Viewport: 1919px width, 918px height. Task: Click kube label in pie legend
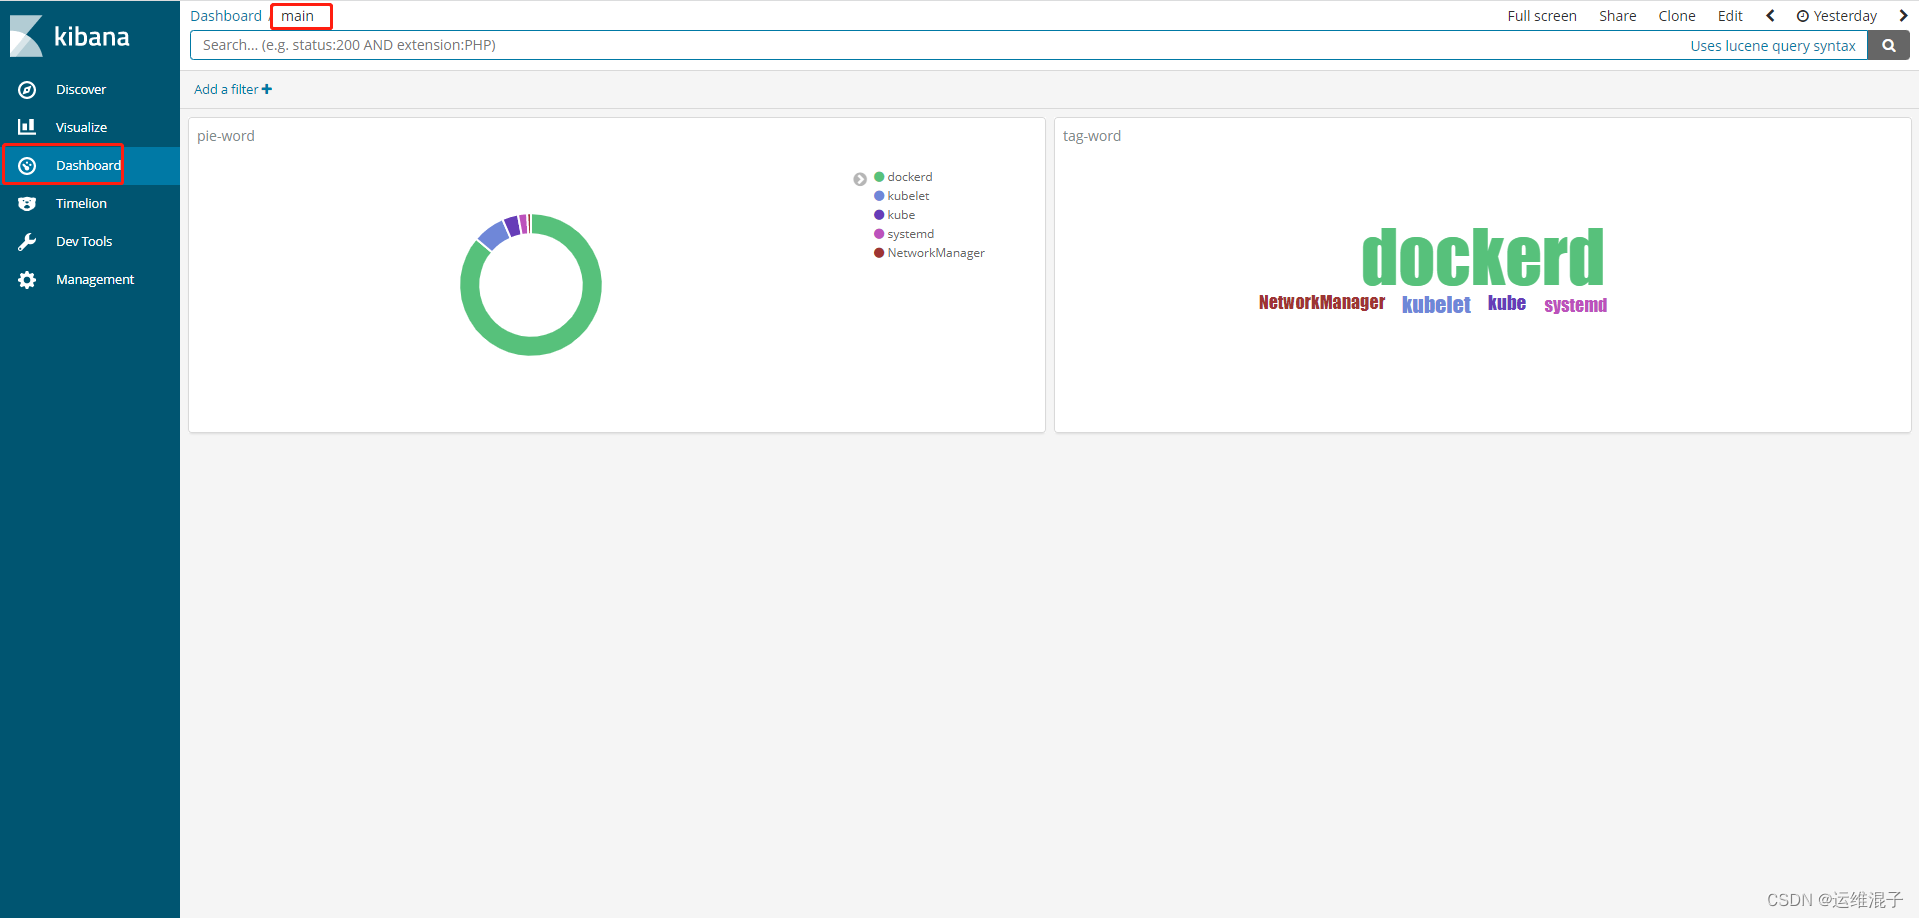click(901, 215)
